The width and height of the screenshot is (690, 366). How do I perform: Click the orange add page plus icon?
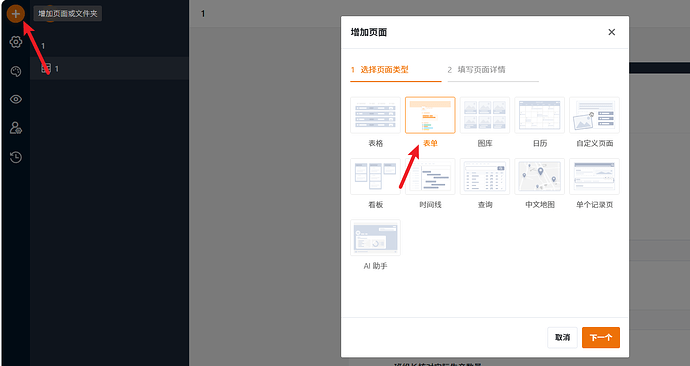(16, 14)
